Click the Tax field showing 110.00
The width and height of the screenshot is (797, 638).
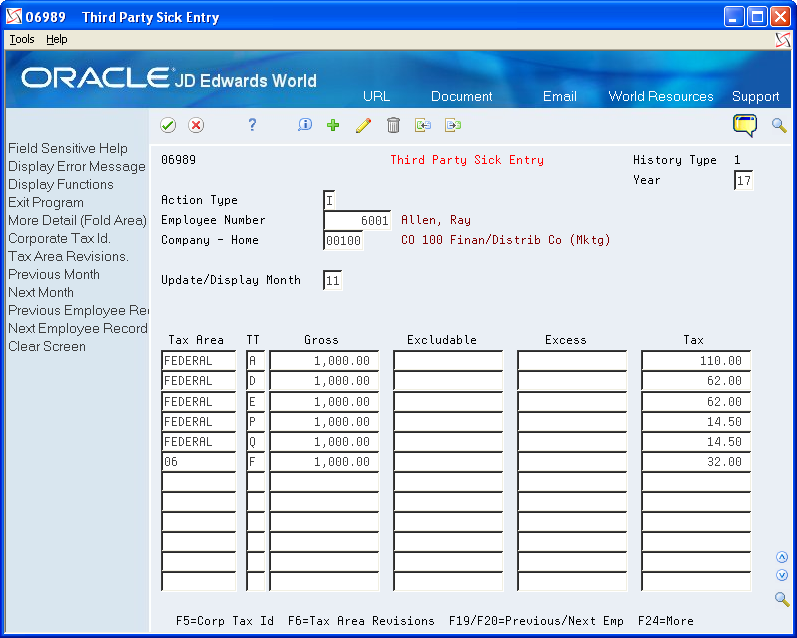pyautogui.click(x=696, y=361)
